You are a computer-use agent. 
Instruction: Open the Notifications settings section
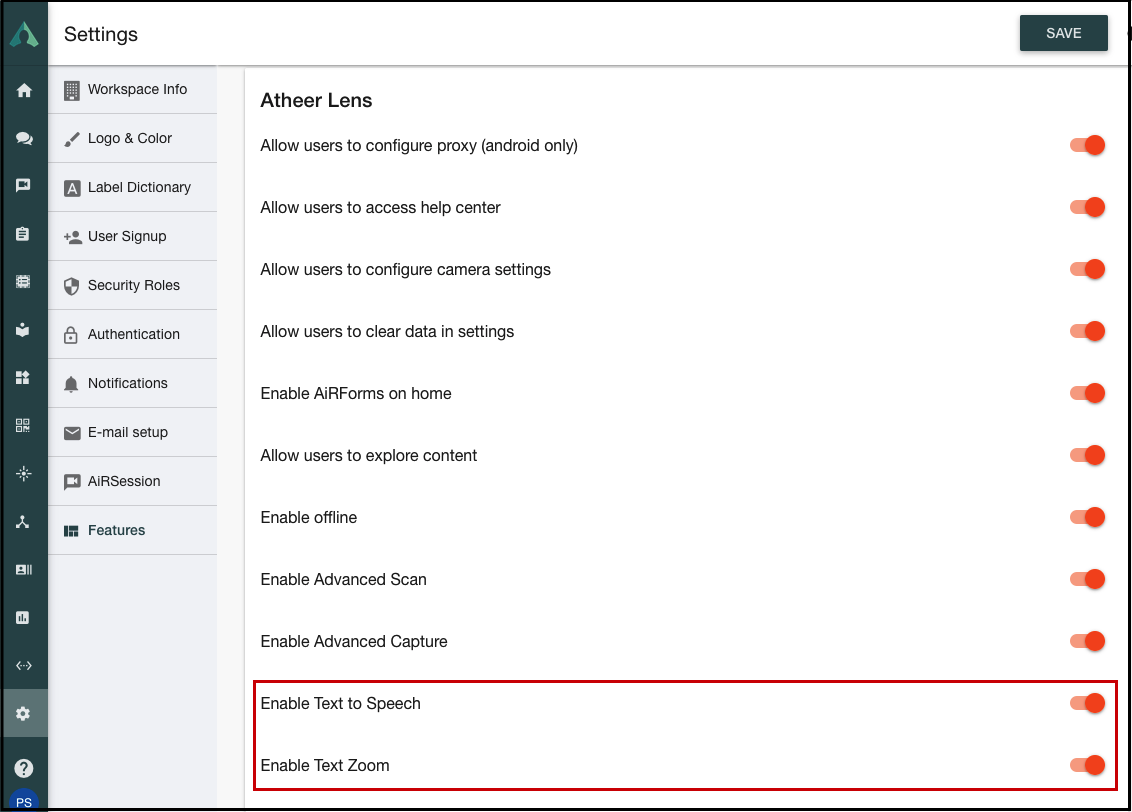[132, 384]
